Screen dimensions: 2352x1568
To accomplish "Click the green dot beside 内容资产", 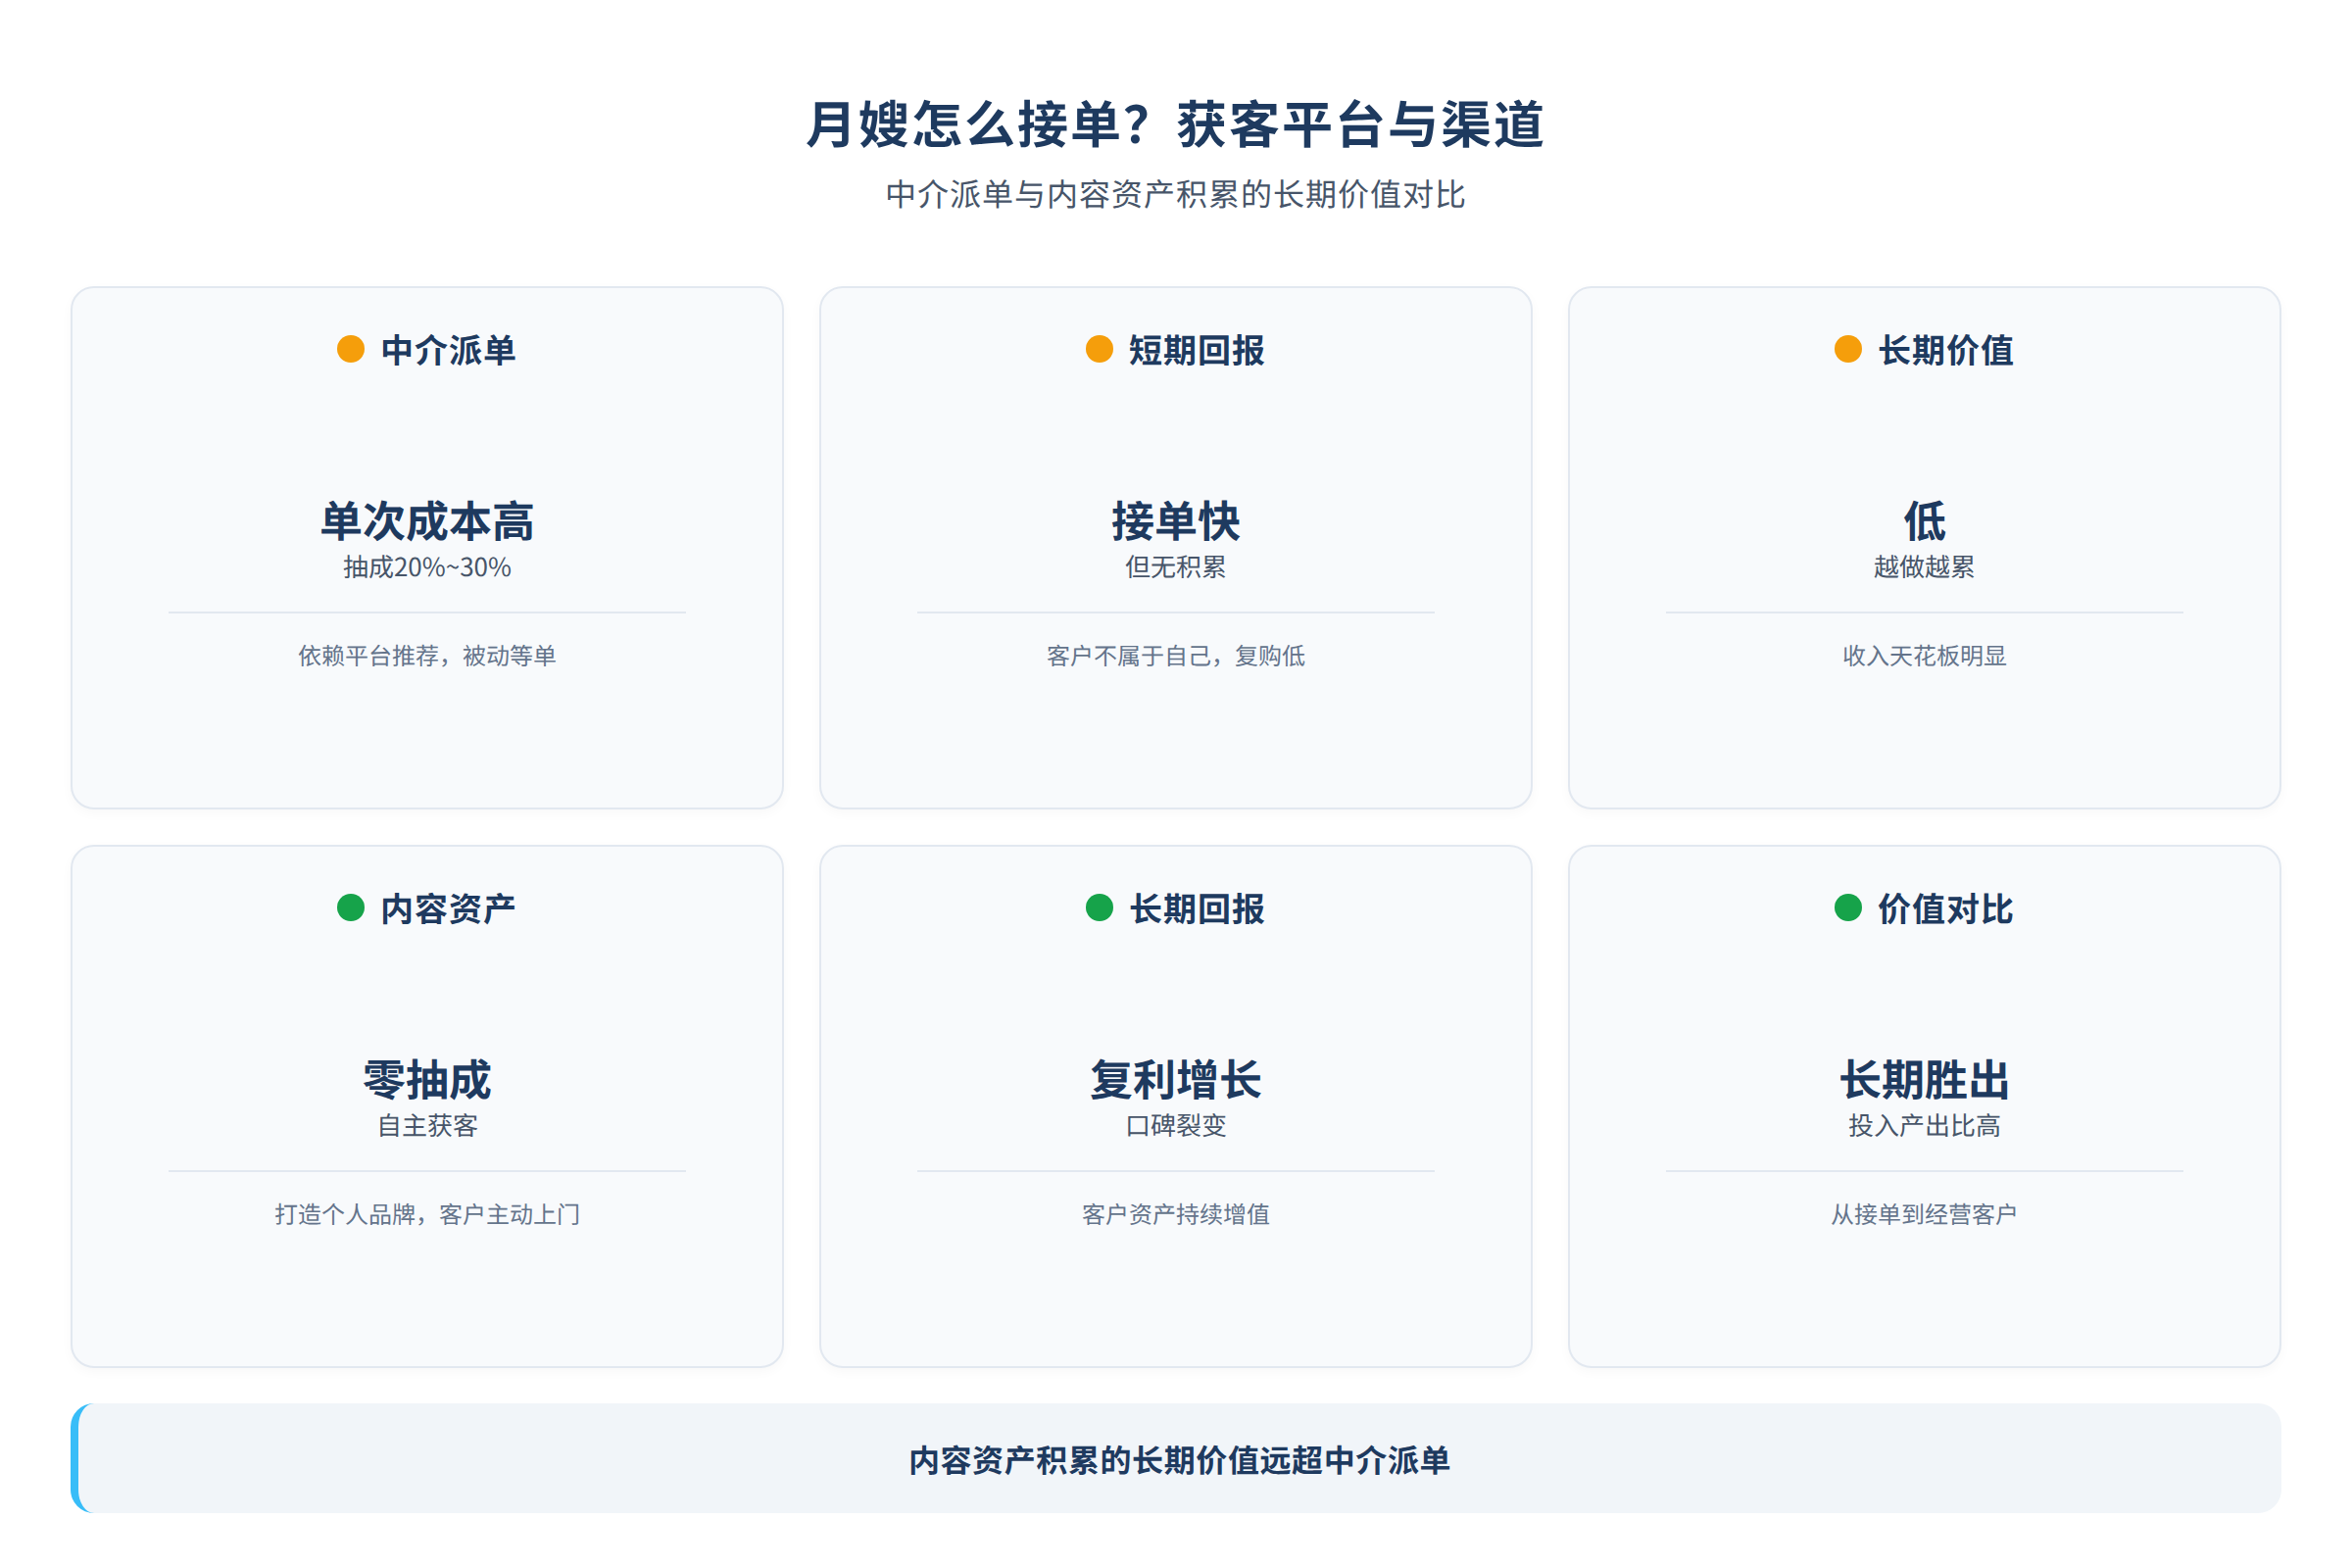I will click(x=350, y=907).
